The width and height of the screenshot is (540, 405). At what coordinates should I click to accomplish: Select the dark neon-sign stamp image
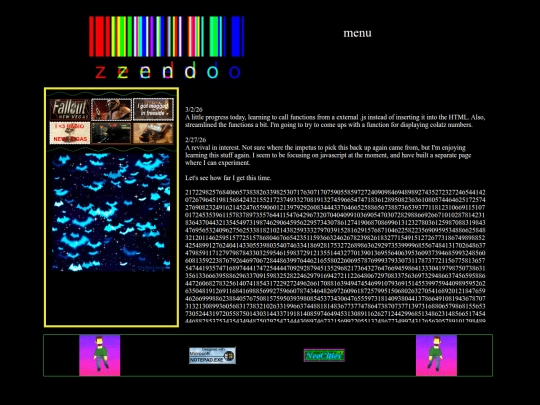(112, 133)
